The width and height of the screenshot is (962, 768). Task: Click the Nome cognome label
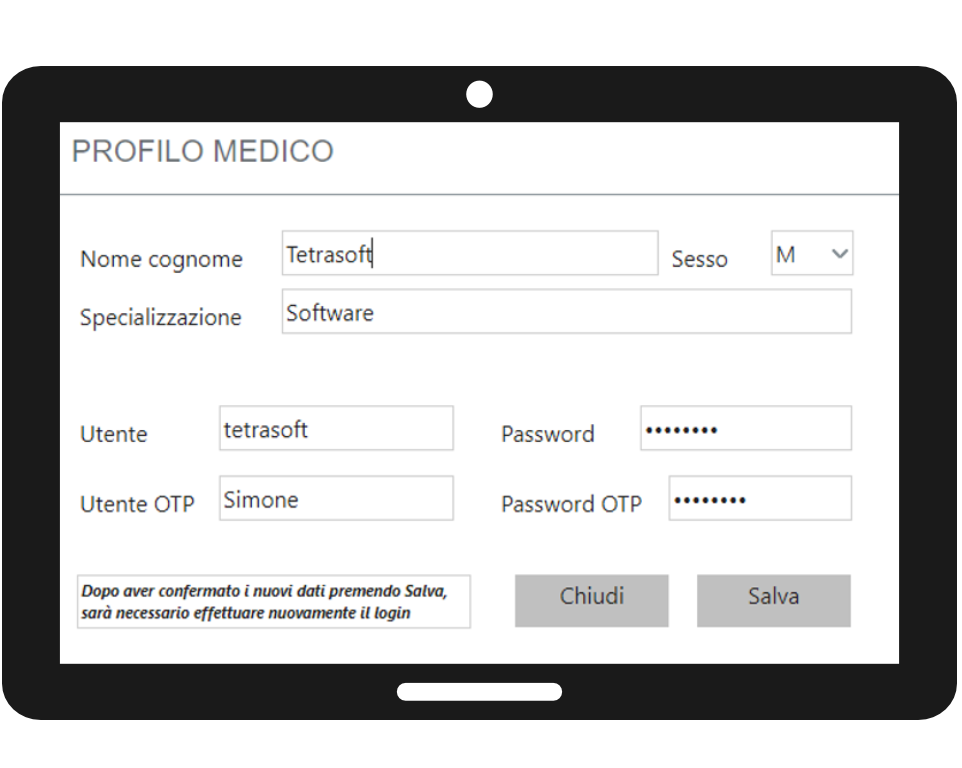161,259
